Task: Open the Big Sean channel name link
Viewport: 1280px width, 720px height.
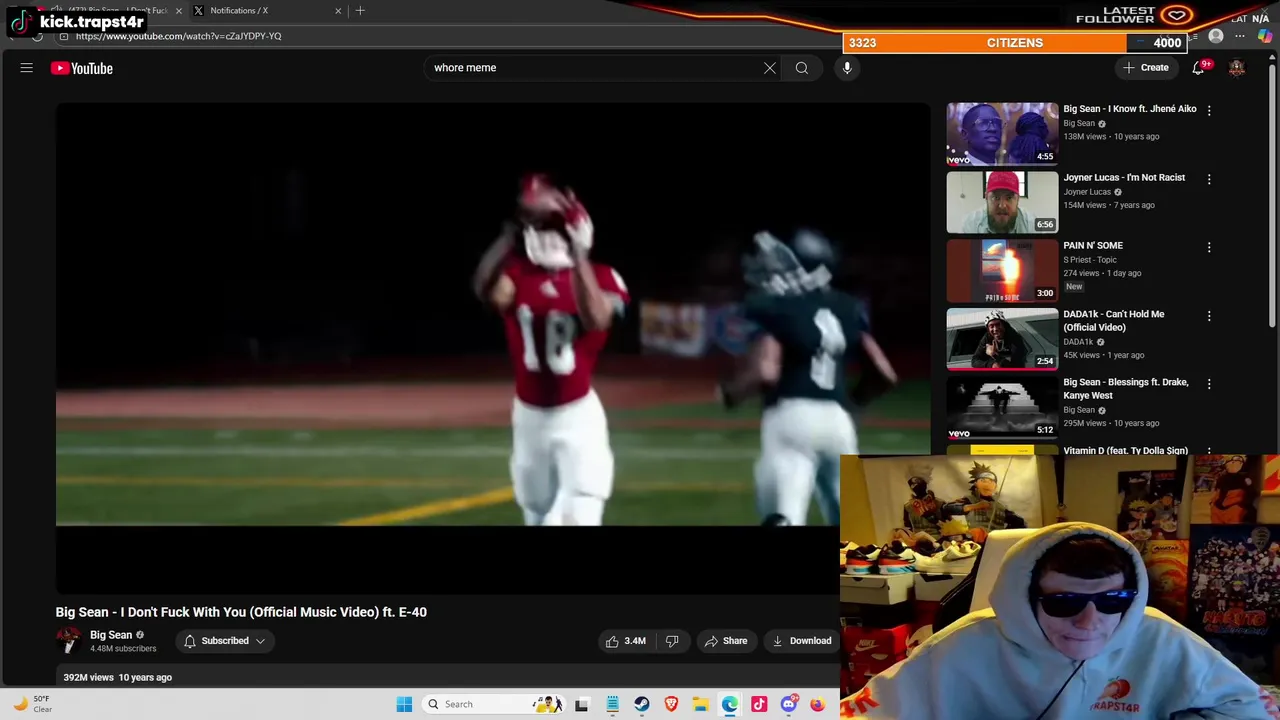Action: click(x=111, y=635)
